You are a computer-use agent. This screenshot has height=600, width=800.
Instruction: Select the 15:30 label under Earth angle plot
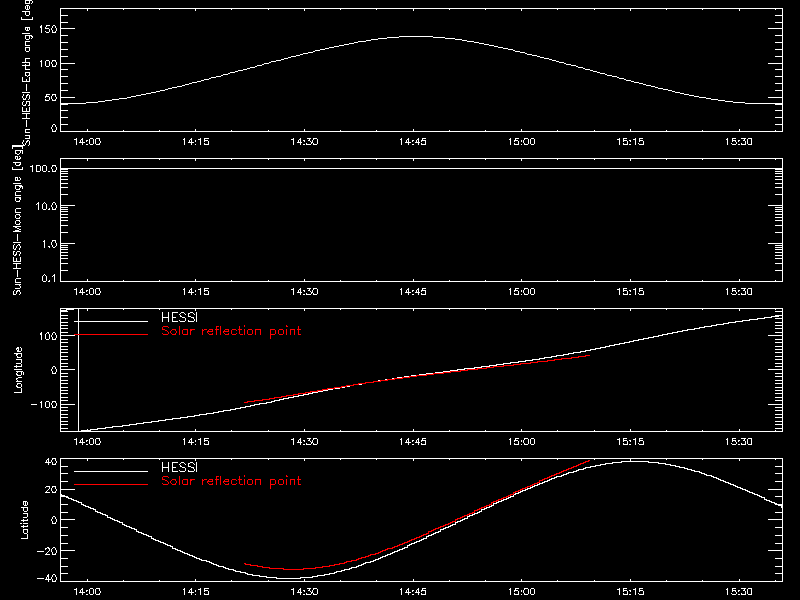tap(738, 142)
